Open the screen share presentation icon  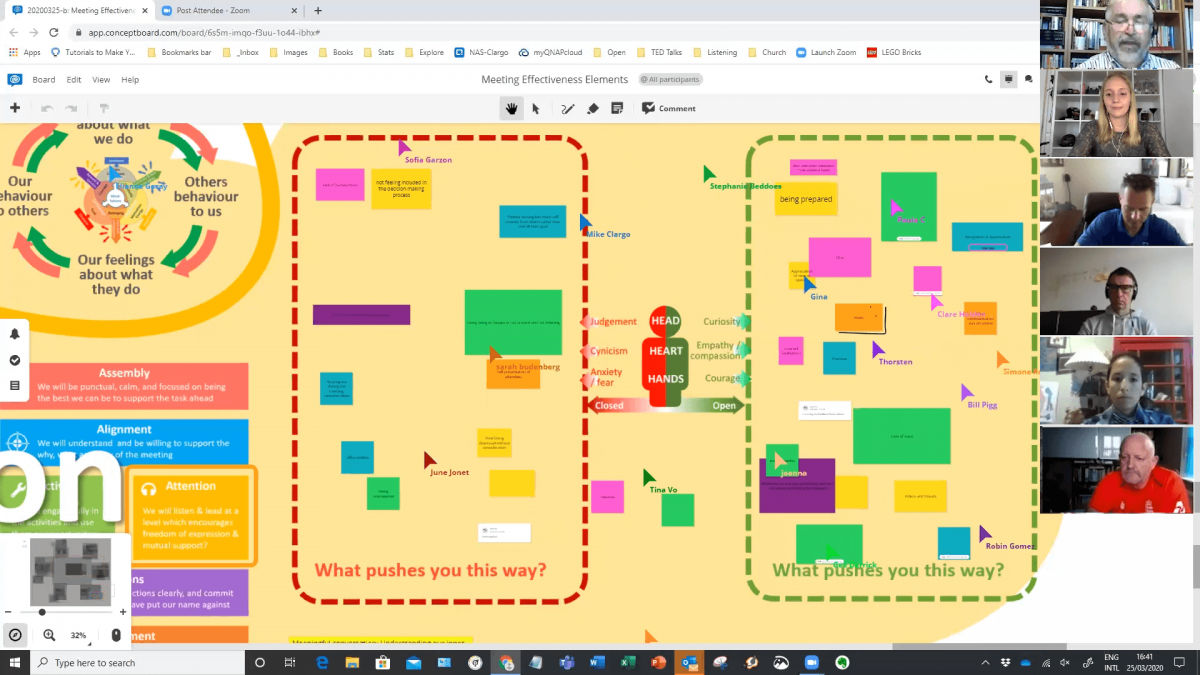(1009, 79)
